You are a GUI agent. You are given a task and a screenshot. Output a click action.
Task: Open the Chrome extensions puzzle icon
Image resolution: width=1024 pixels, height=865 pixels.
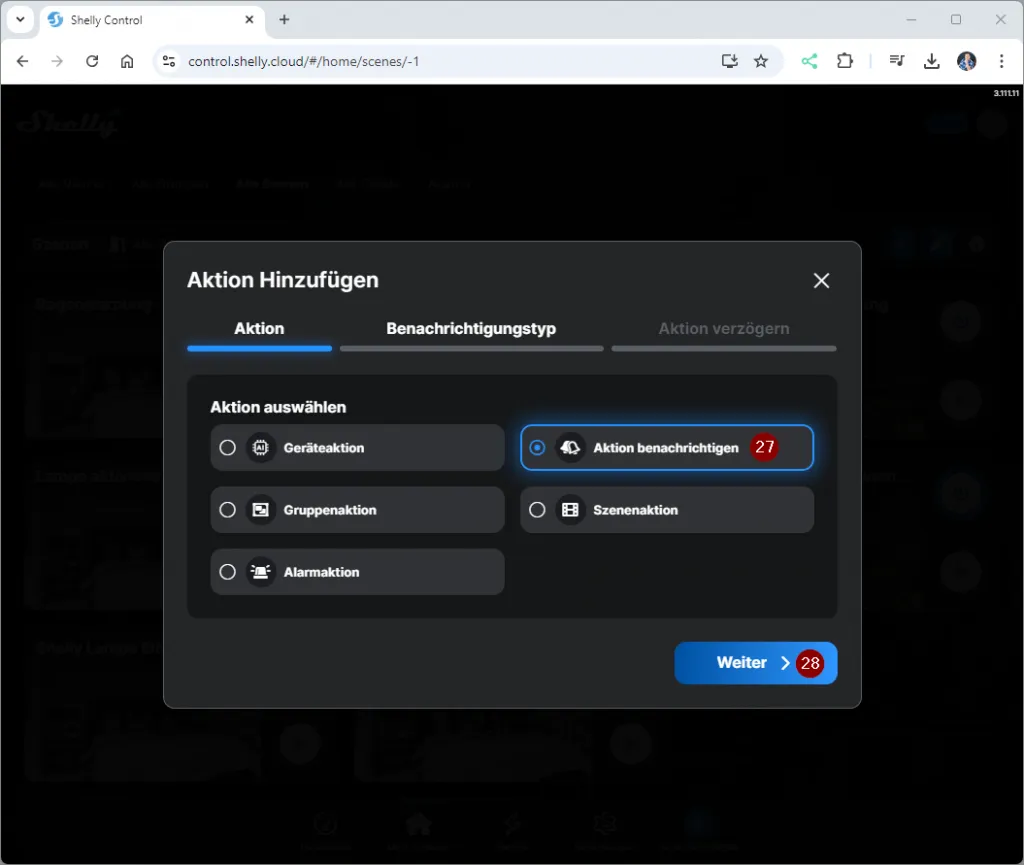(x=845, y=61)
